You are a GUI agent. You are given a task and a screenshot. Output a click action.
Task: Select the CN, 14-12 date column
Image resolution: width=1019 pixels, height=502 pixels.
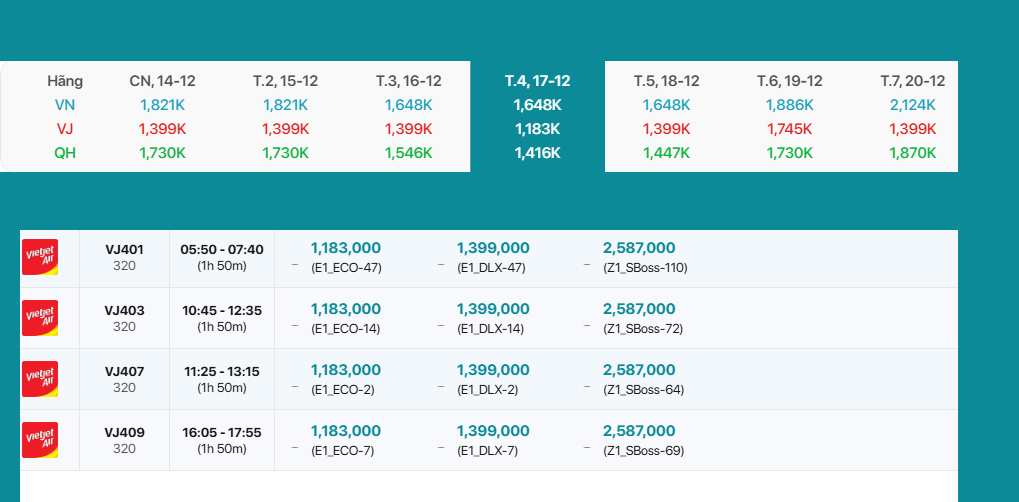pos(162,81)
